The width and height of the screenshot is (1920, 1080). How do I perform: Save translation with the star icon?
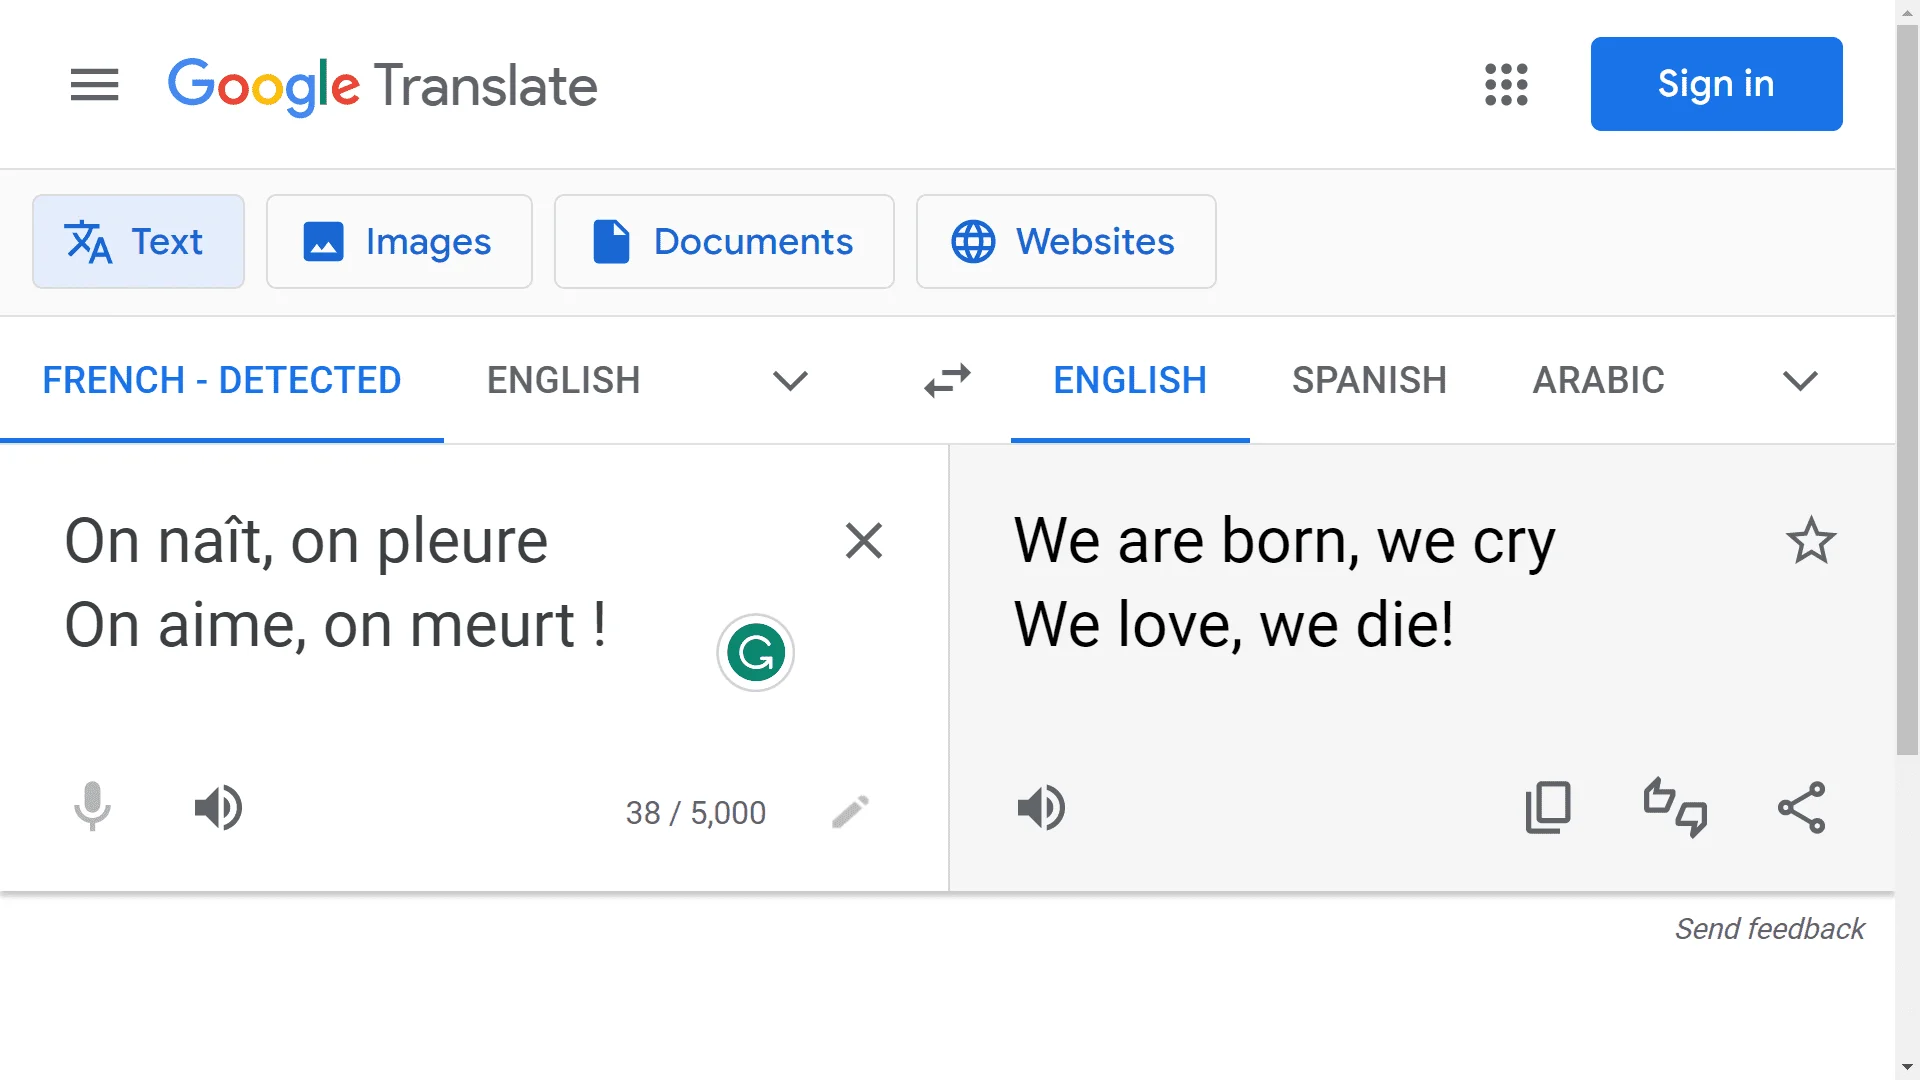coord(1811,541)
